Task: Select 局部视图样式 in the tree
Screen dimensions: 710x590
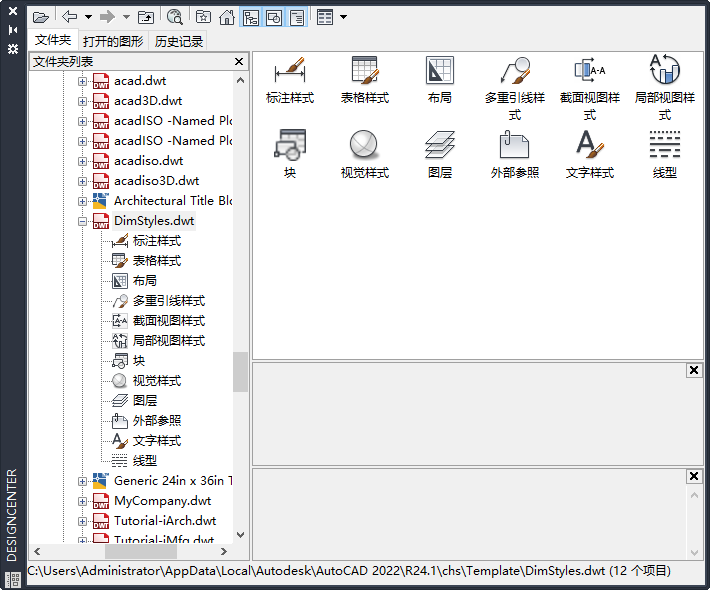Action: tap(169, 341)
